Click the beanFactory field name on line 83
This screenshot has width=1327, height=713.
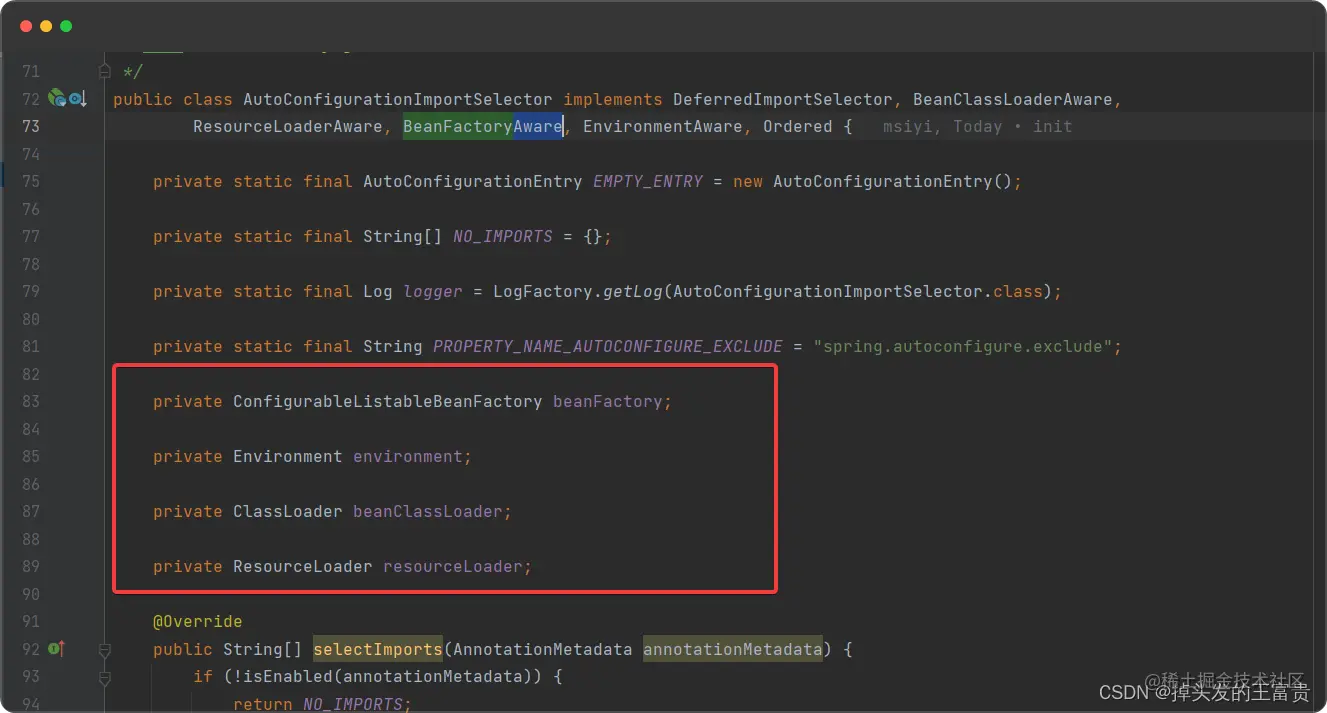click(607, 402)
